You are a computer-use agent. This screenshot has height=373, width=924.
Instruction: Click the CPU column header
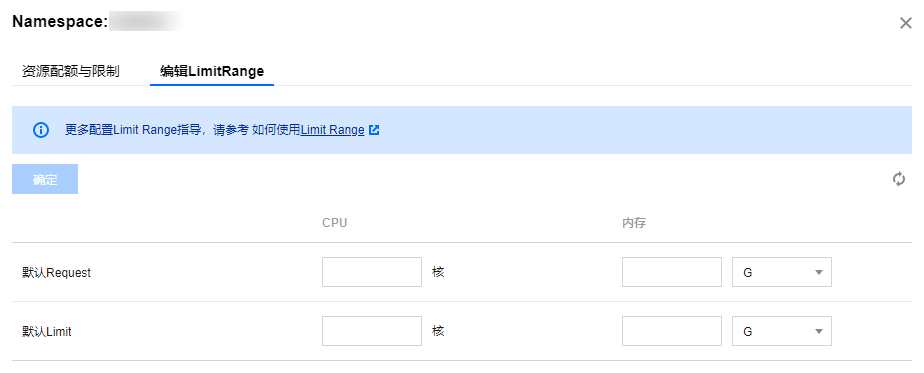335,223
